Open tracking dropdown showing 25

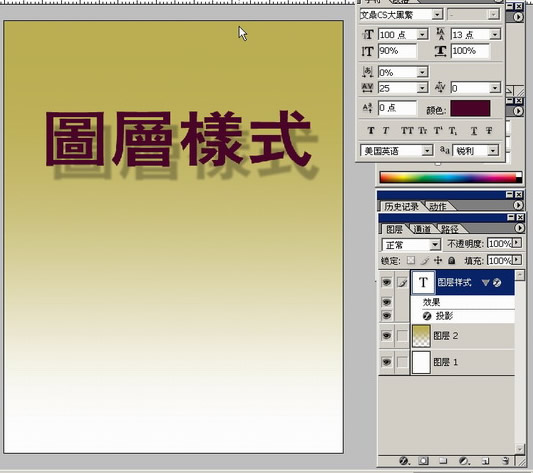tap(422, 88)
